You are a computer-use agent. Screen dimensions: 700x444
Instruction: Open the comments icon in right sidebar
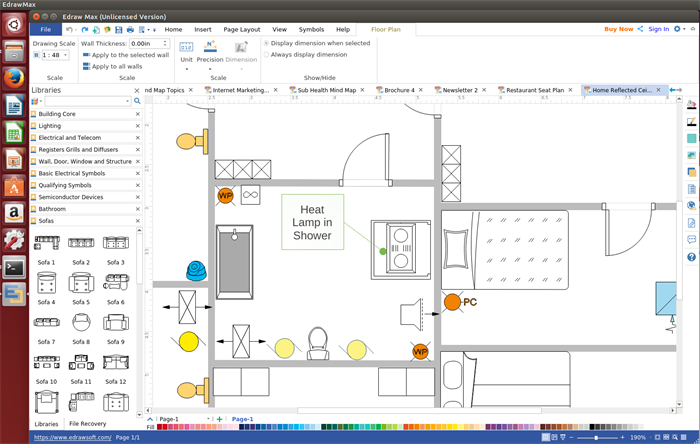pos(691,240)
